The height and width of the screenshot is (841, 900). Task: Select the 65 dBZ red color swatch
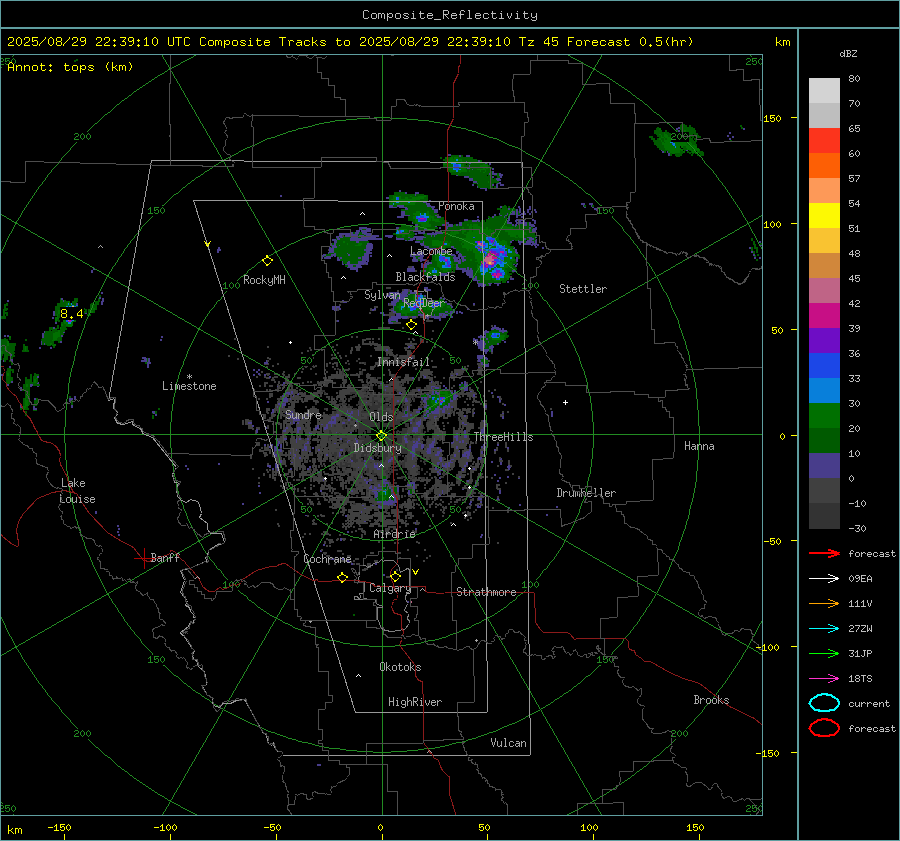[x=824, y=141]
